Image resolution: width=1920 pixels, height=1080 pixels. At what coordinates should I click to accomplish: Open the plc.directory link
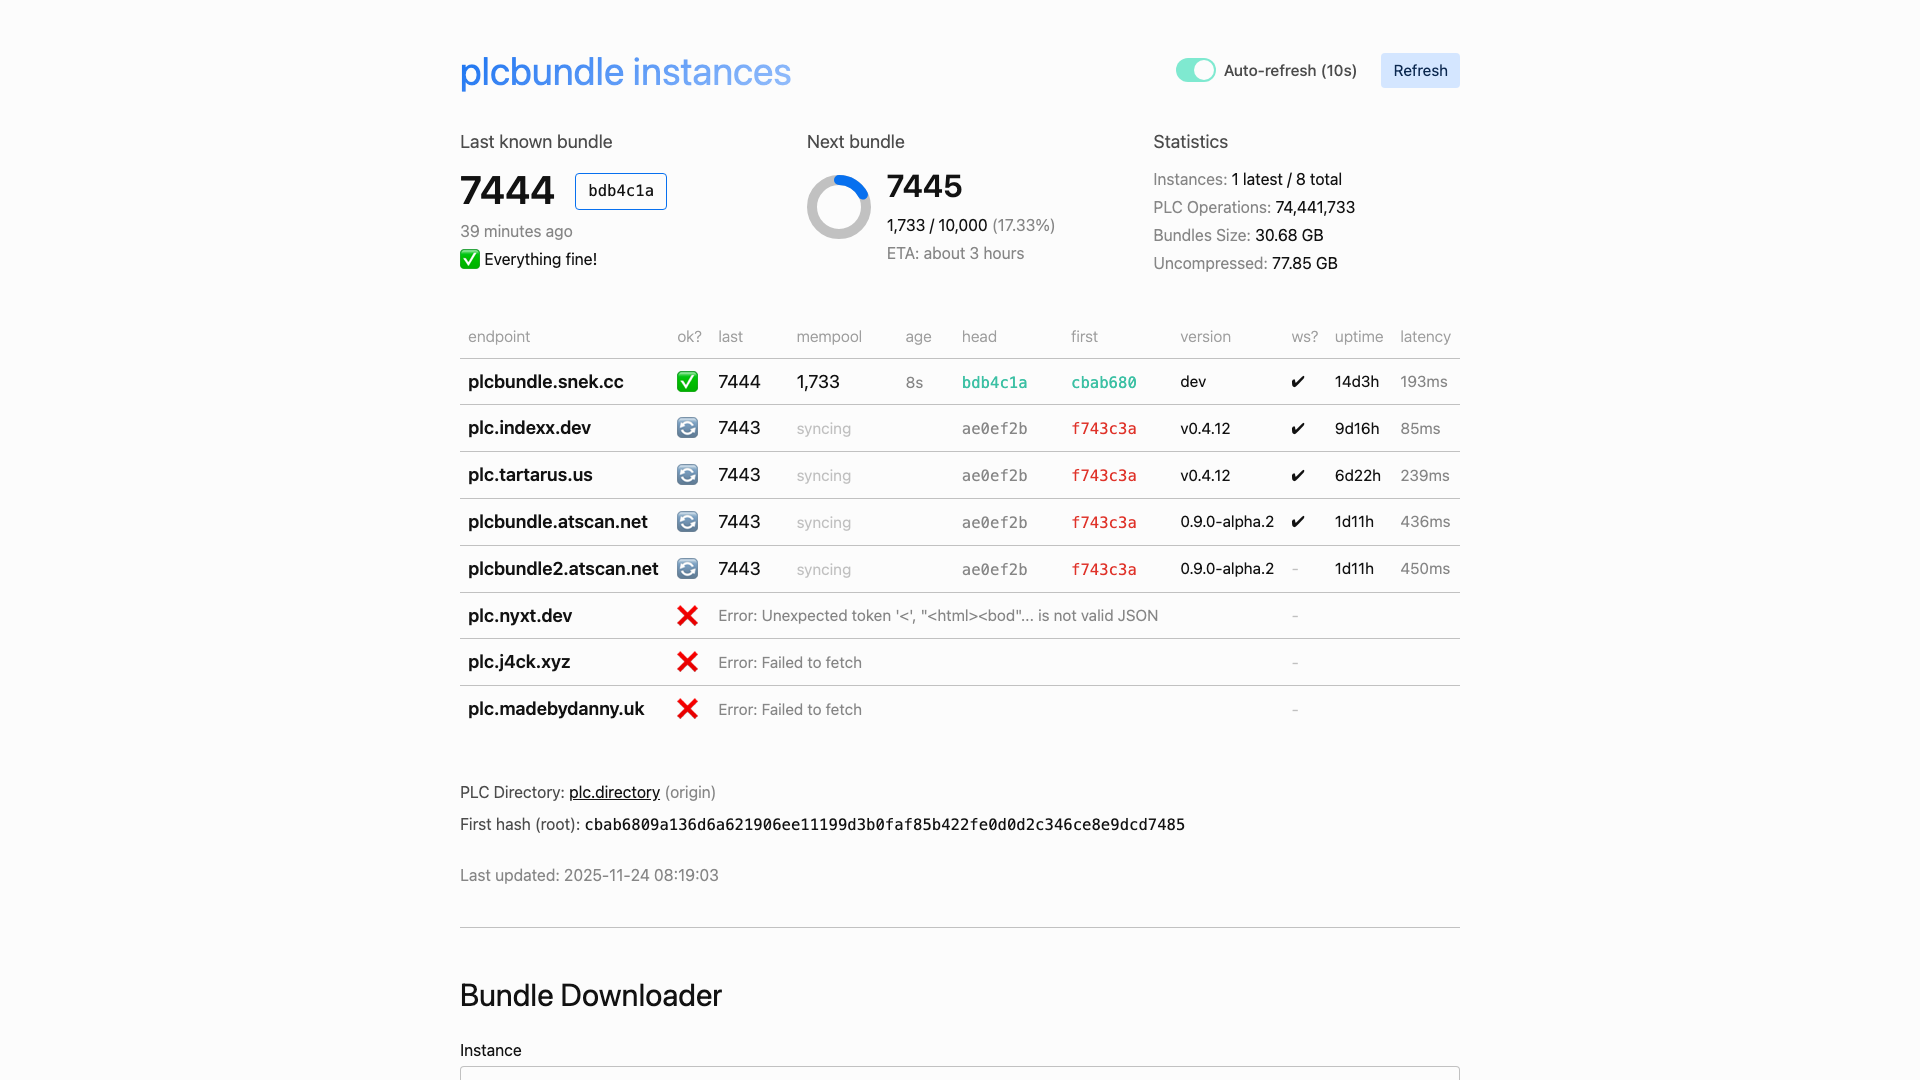tap(613, 792)
